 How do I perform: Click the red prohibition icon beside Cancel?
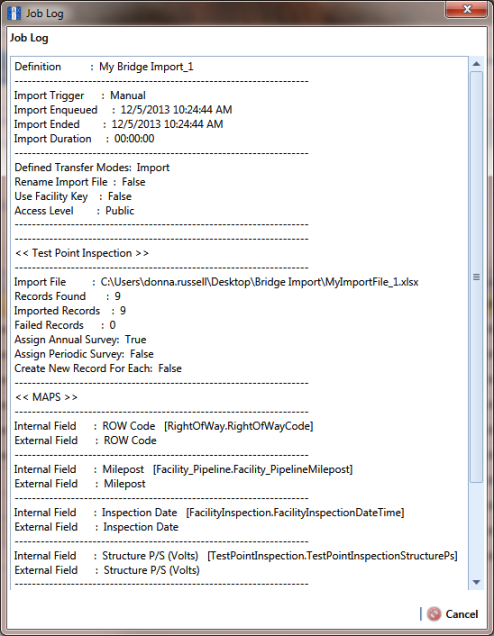tap(434, 614)
